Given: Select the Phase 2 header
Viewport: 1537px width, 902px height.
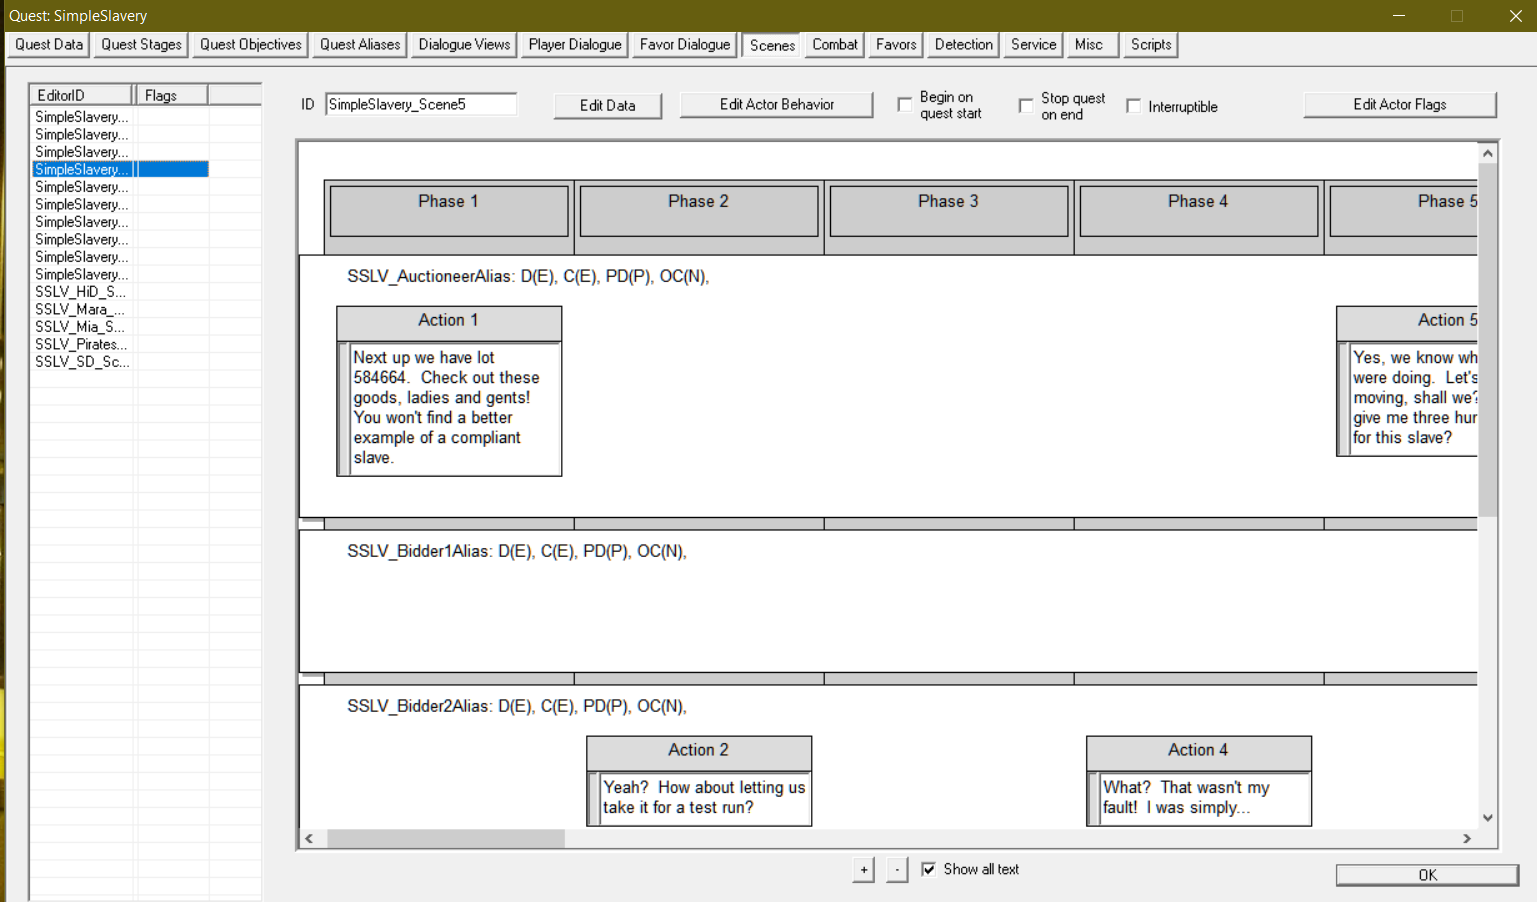Looking at the screenshot, I should coord(699,210).
